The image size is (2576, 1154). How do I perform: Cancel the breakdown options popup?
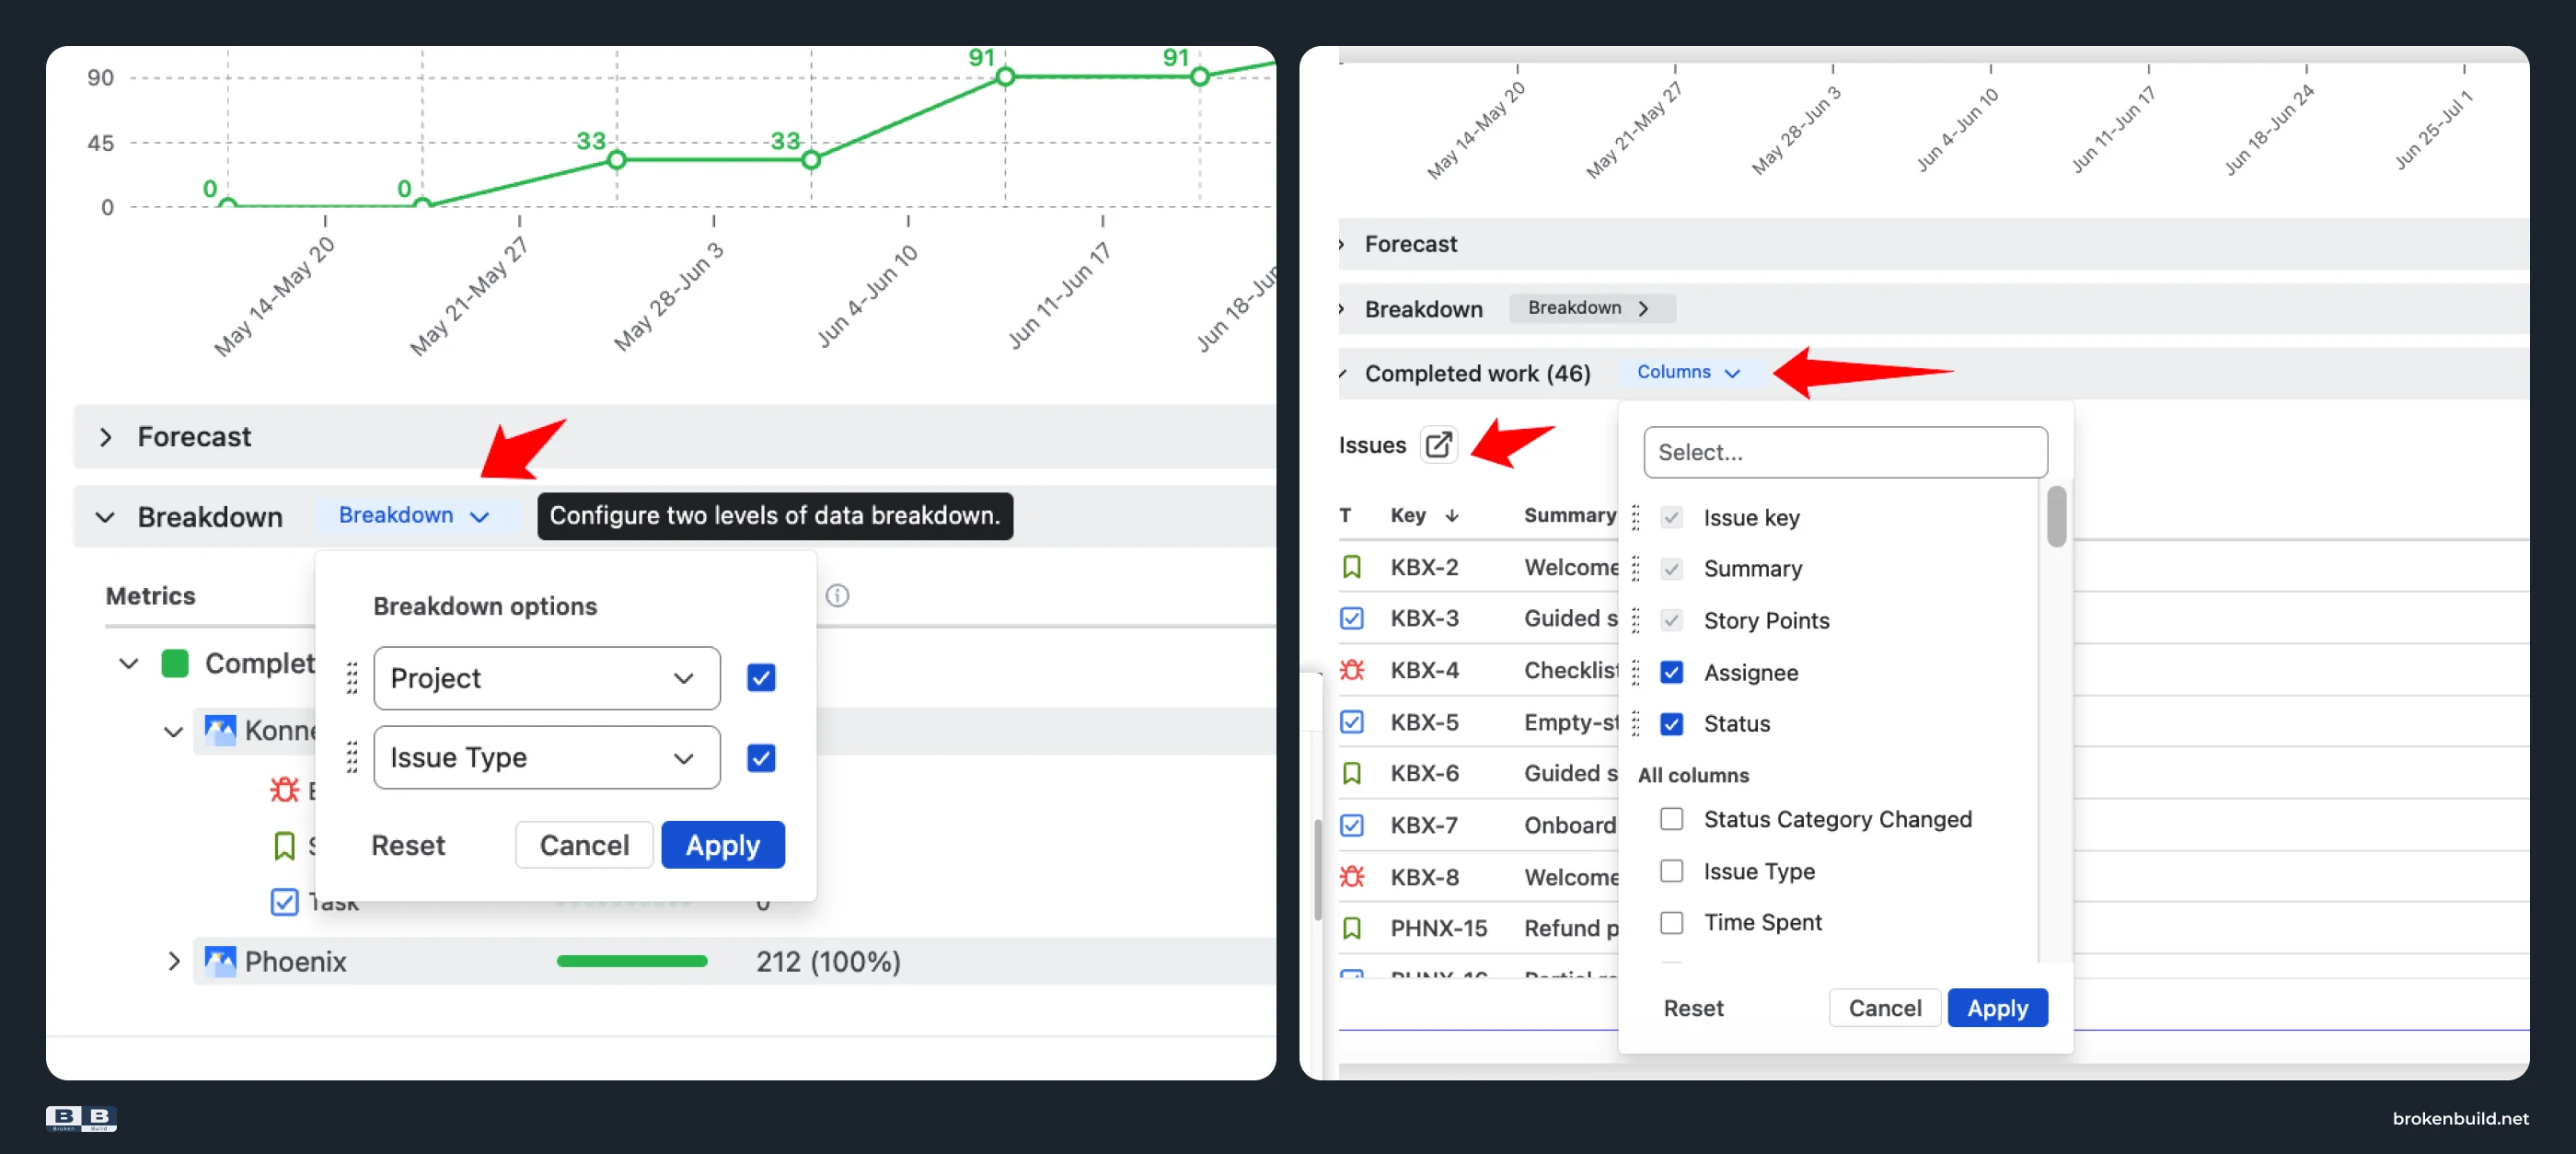coord(584,845)
